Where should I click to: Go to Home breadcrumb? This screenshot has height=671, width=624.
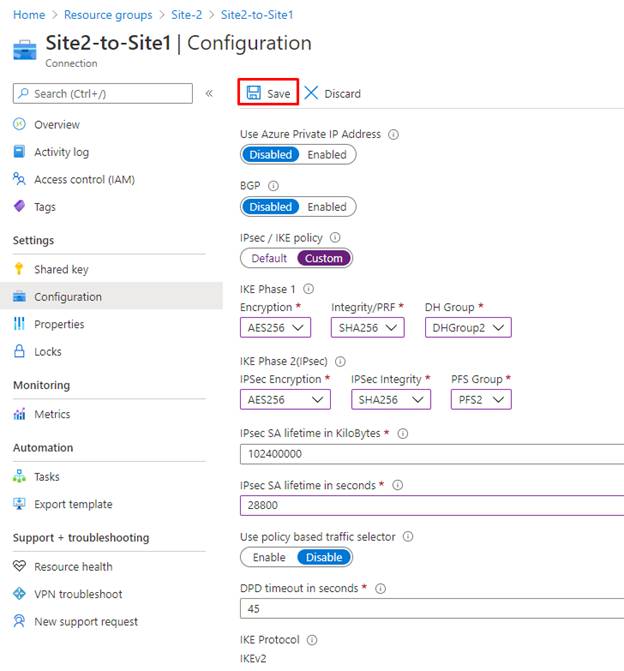(x=29, y=15)
